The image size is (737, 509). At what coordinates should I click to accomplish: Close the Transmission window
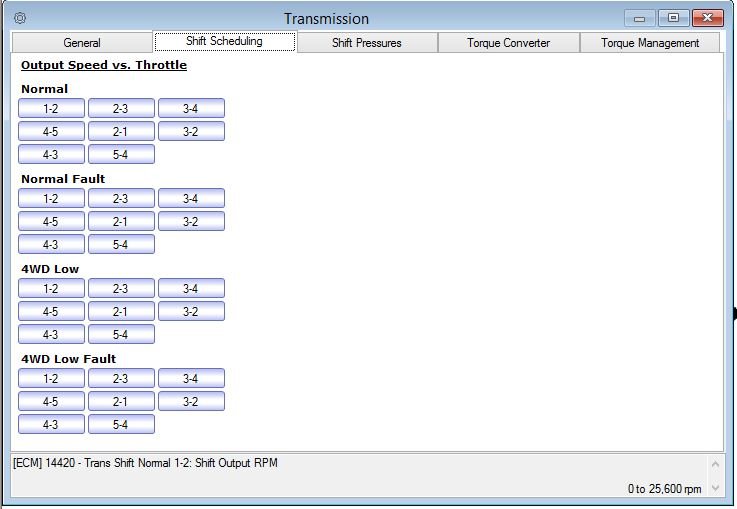coord(707,18)
